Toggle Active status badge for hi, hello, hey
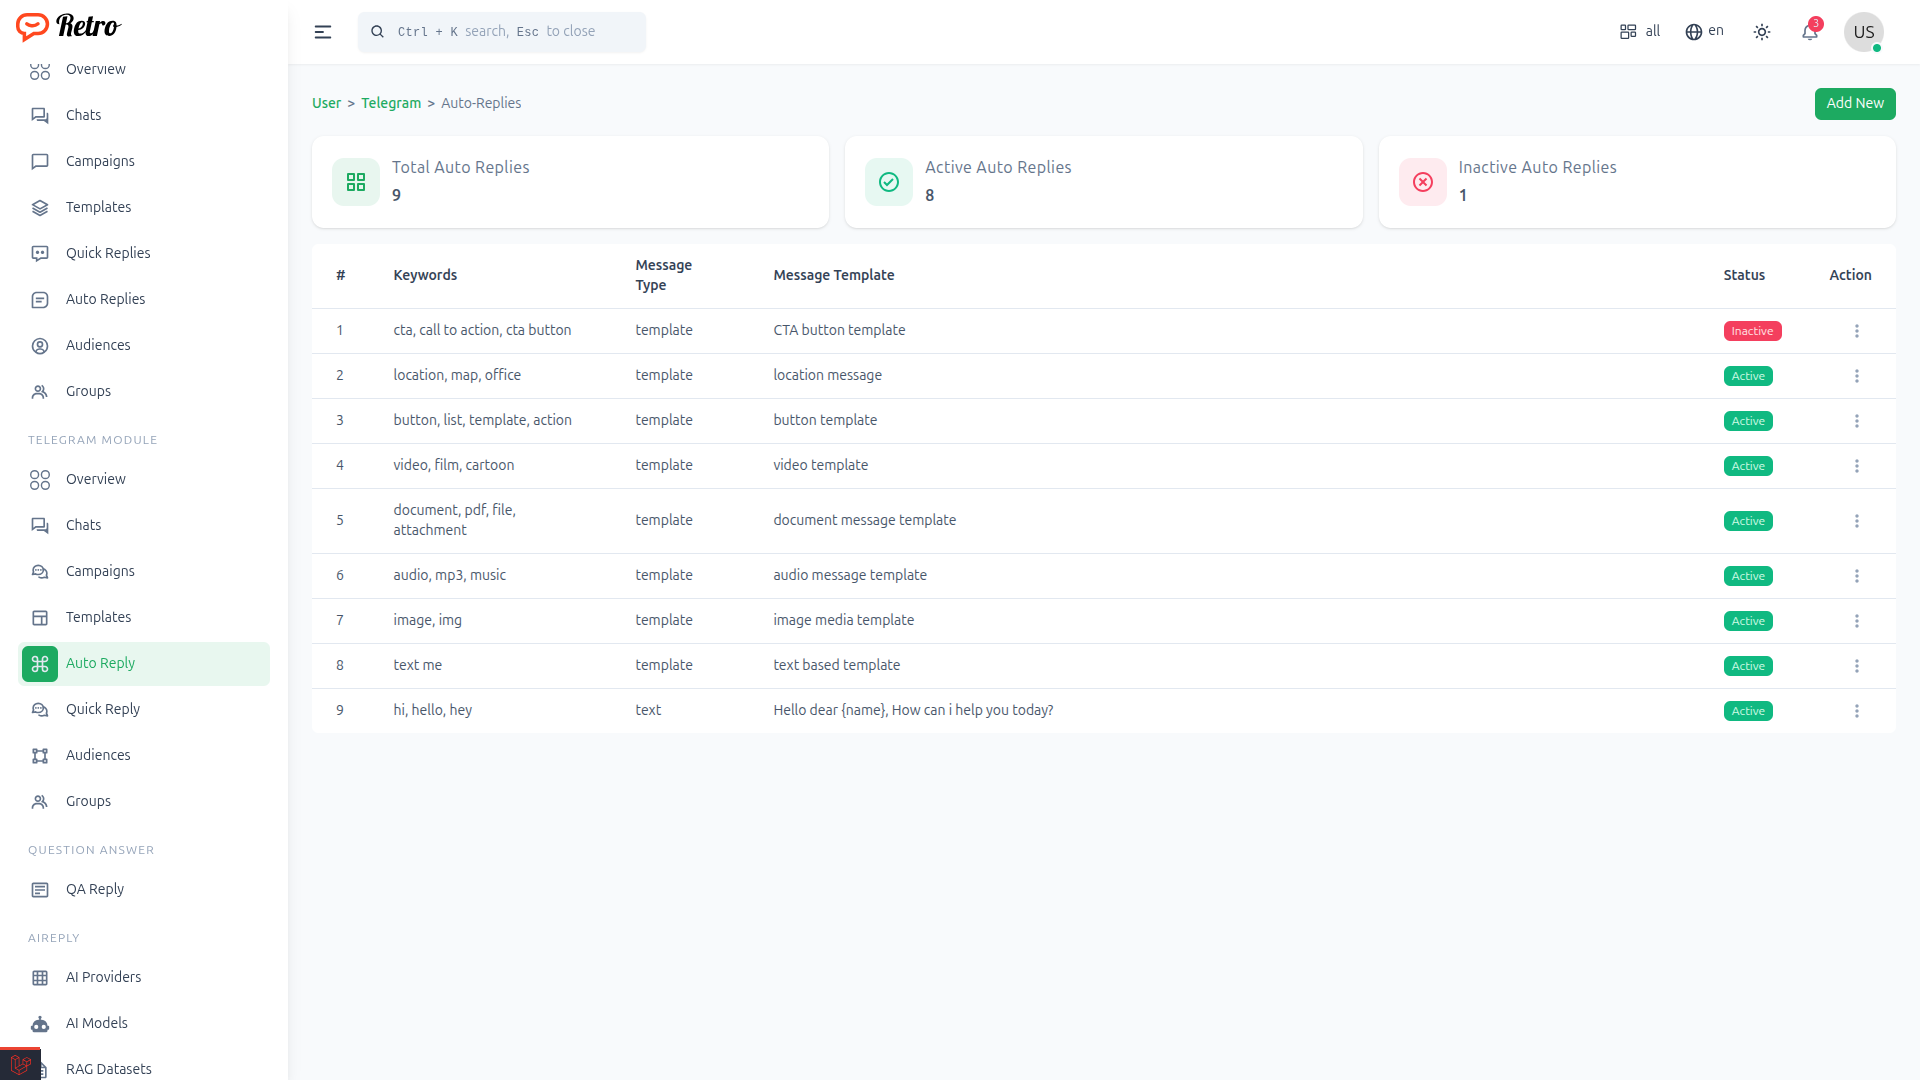Screen dimensions: 1920x1080 (x=1748, y=711)
